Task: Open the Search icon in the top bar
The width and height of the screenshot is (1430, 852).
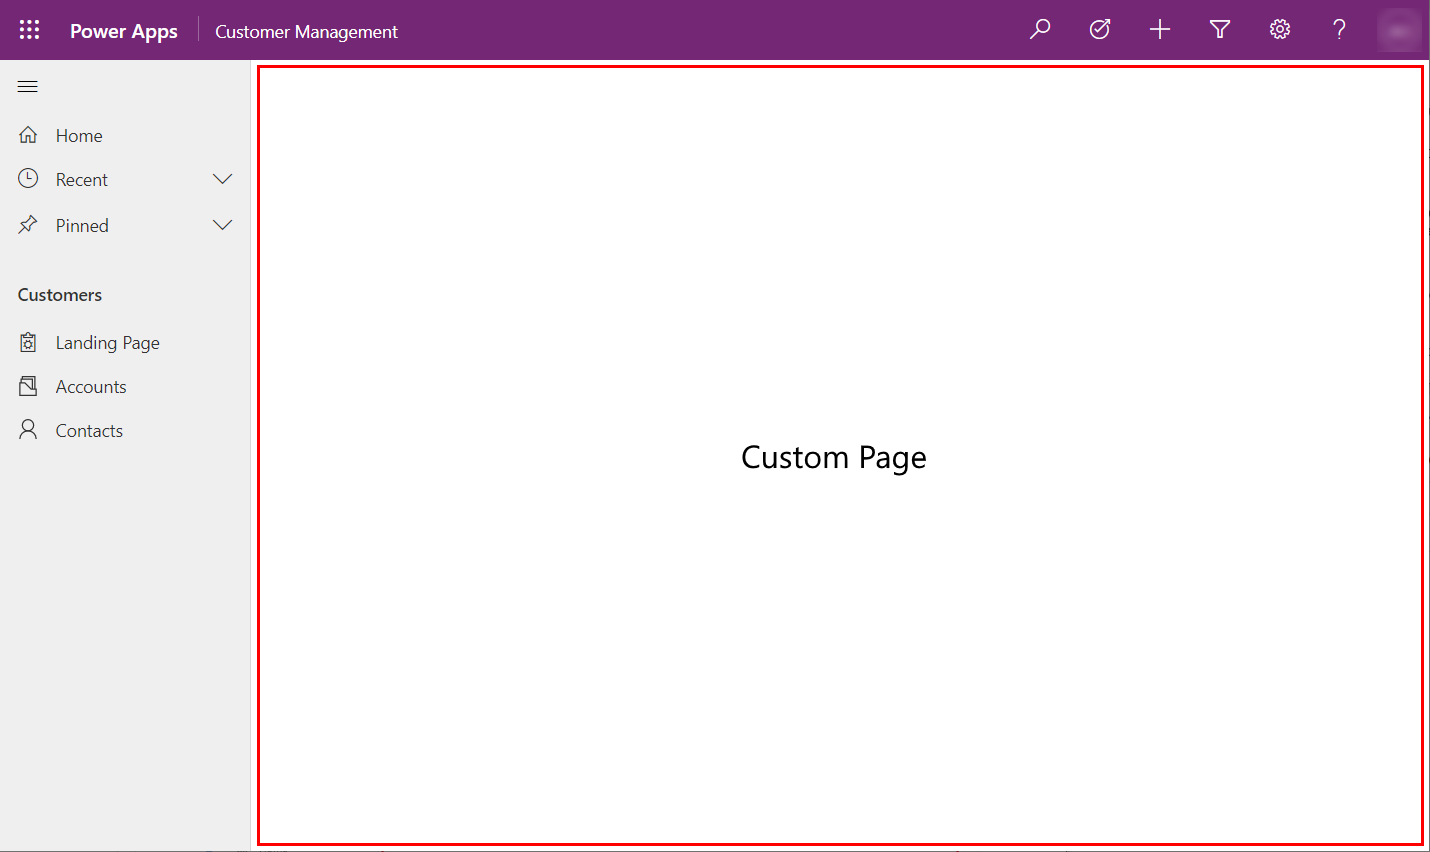Action: pos(1039,29)
